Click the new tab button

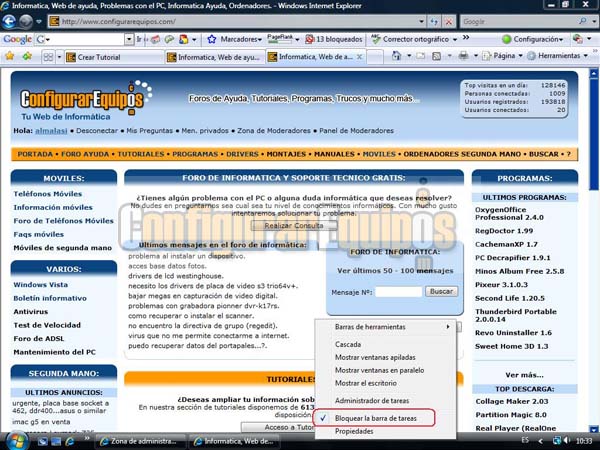tap(375, 57)
